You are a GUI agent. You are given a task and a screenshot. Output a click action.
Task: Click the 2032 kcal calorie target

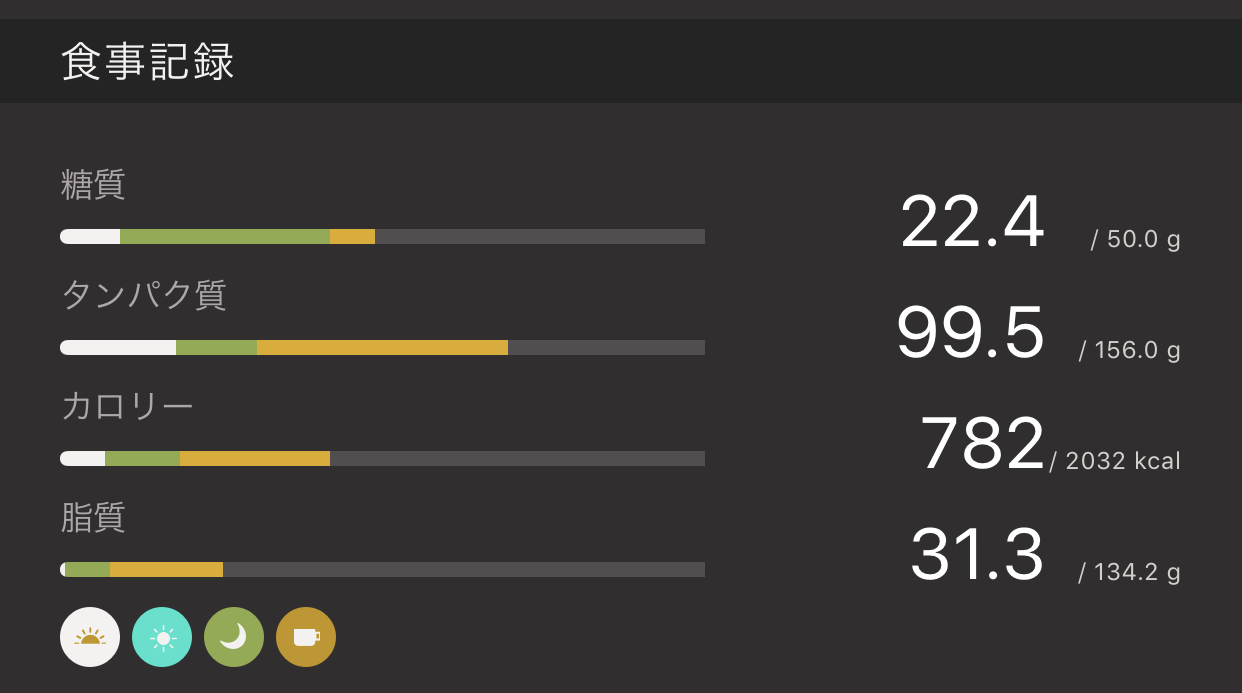(1116, 461)
